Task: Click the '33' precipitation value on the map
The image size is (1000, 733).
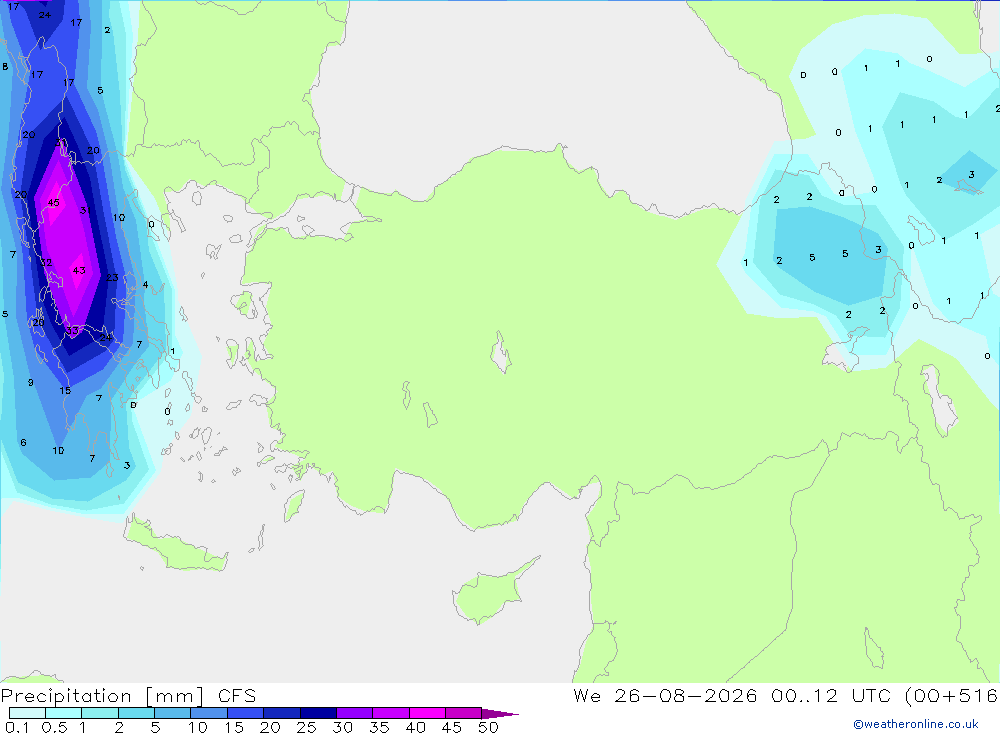Action: click(x=72, y=330)
